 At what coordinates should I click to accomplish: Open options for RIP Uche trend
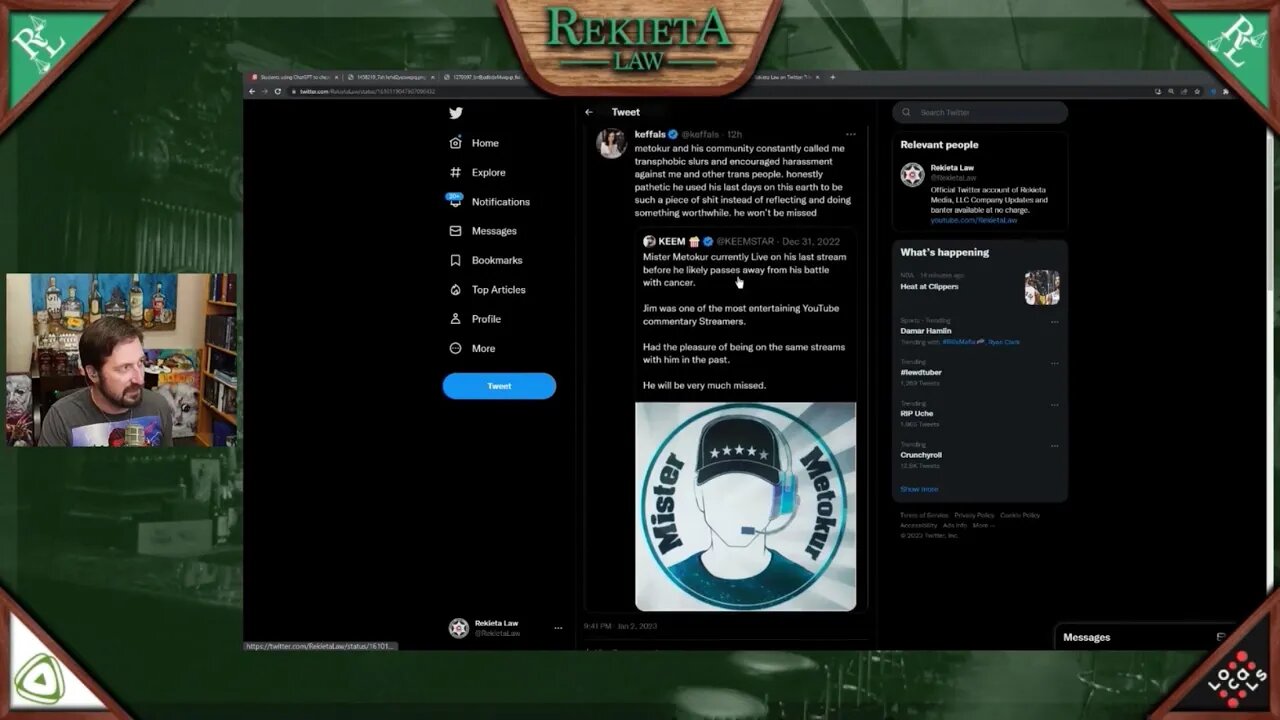1054,404
